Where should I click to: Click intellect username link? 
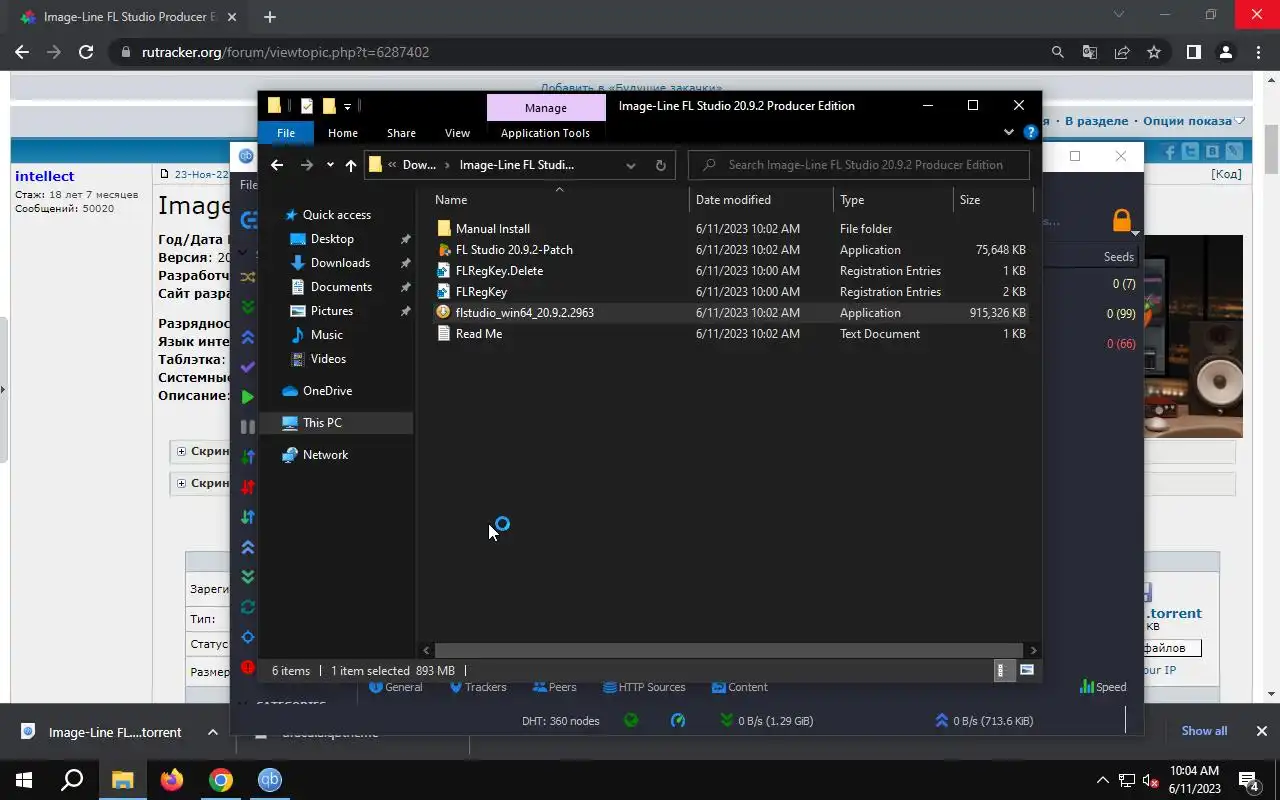[x=44, y=176]
